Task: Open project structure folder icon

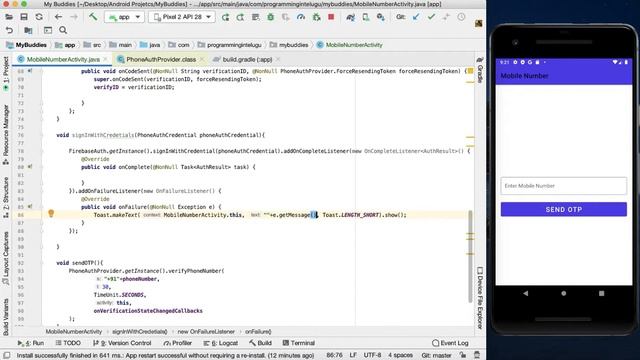Action: 28,30
